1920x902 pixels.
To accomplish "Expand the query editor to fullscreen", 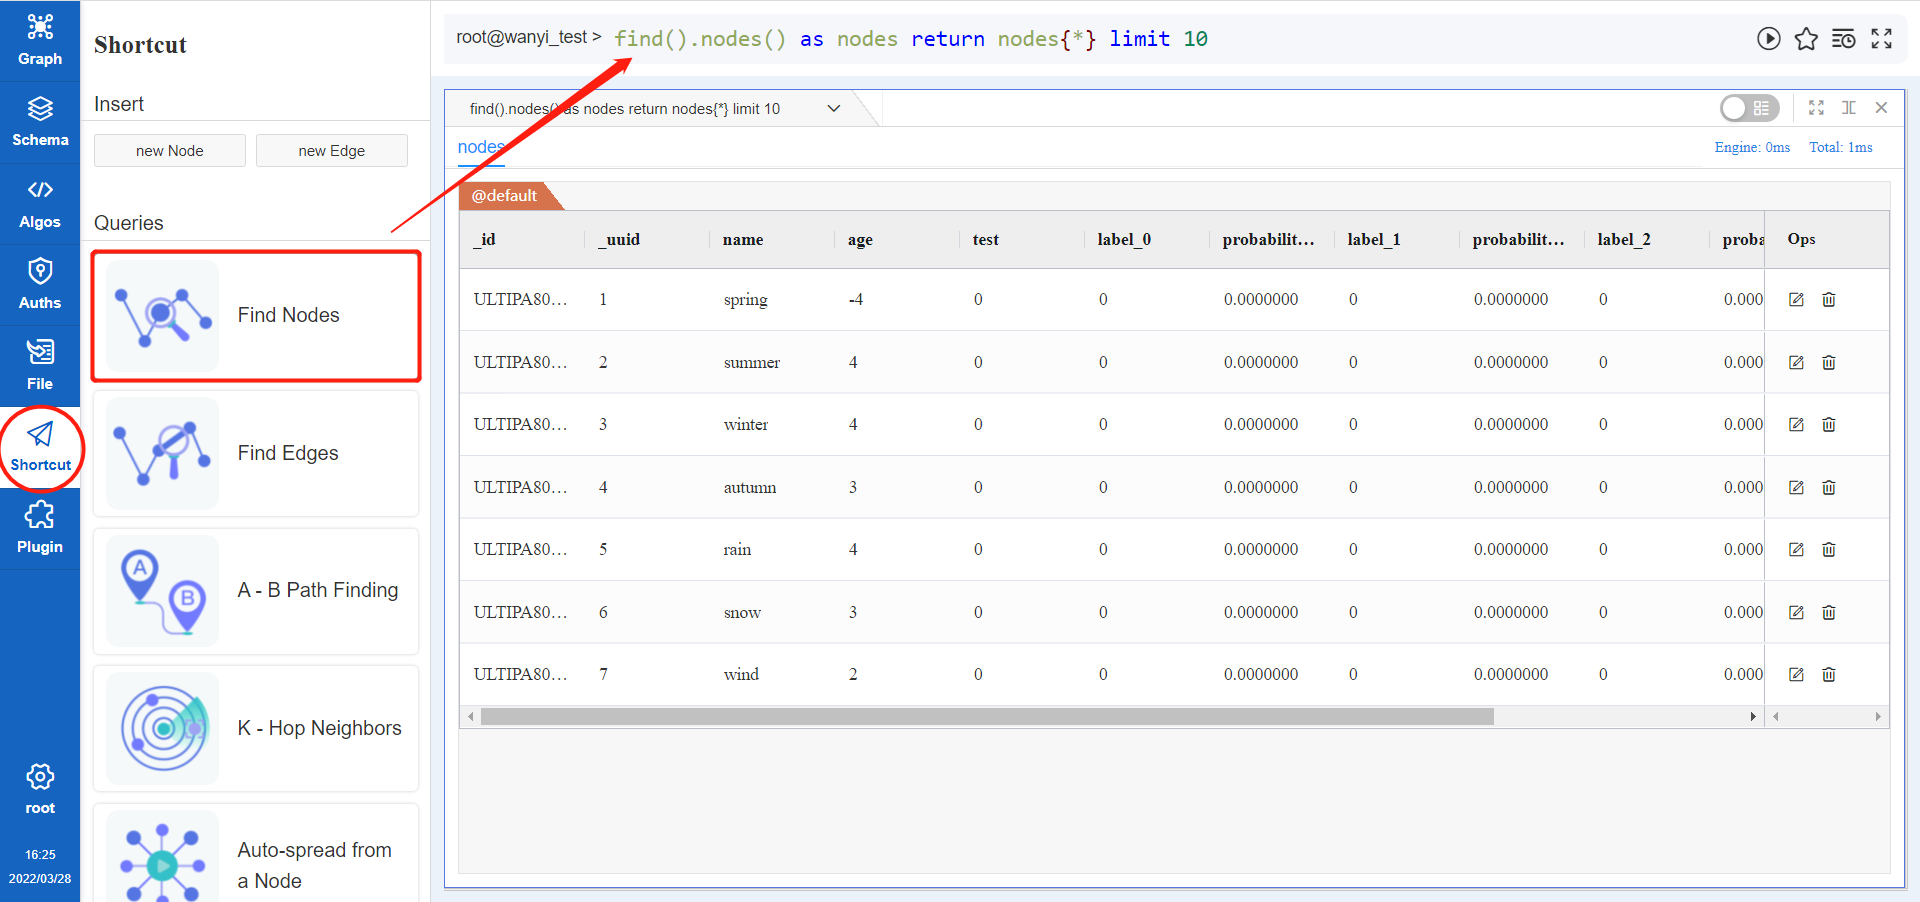I will 1881,39.
